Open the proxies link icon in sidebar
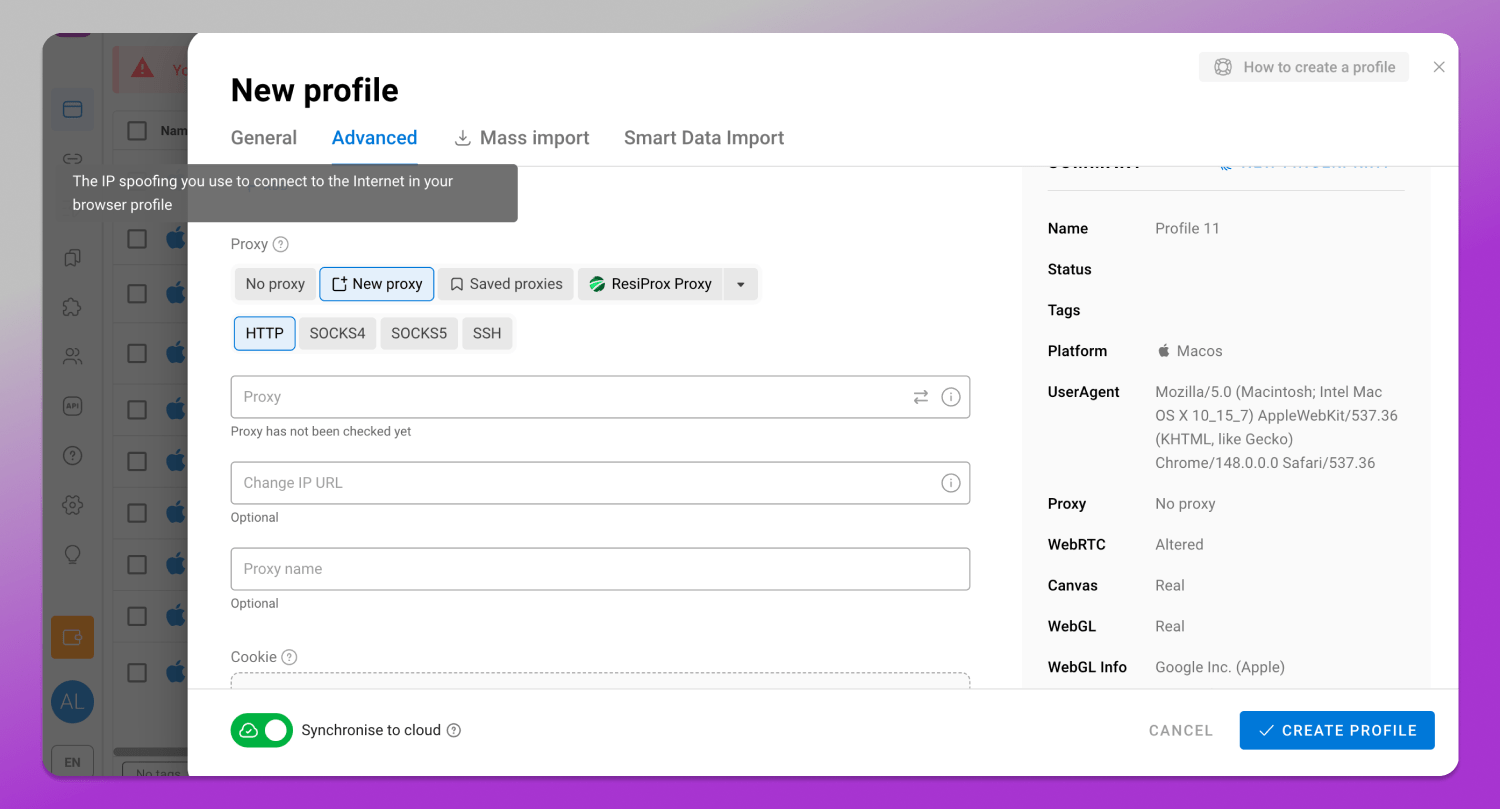The image size is (1500, 809). 72,159
